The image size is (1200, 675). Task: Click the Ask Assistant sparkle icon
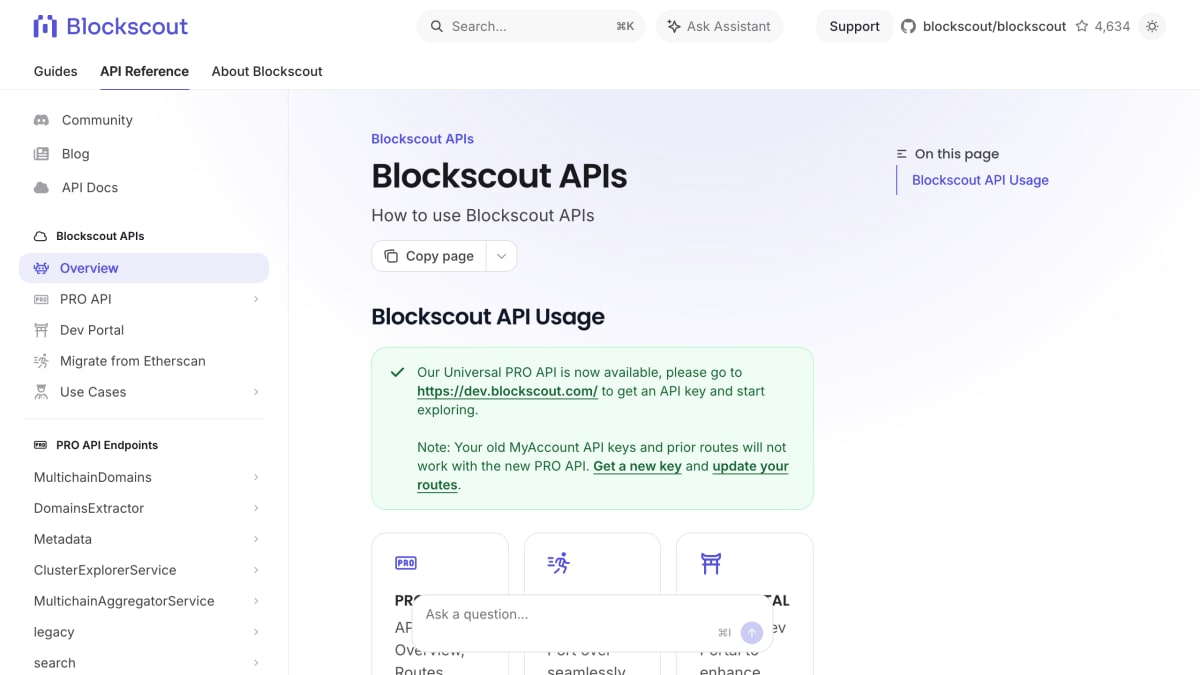674,26
